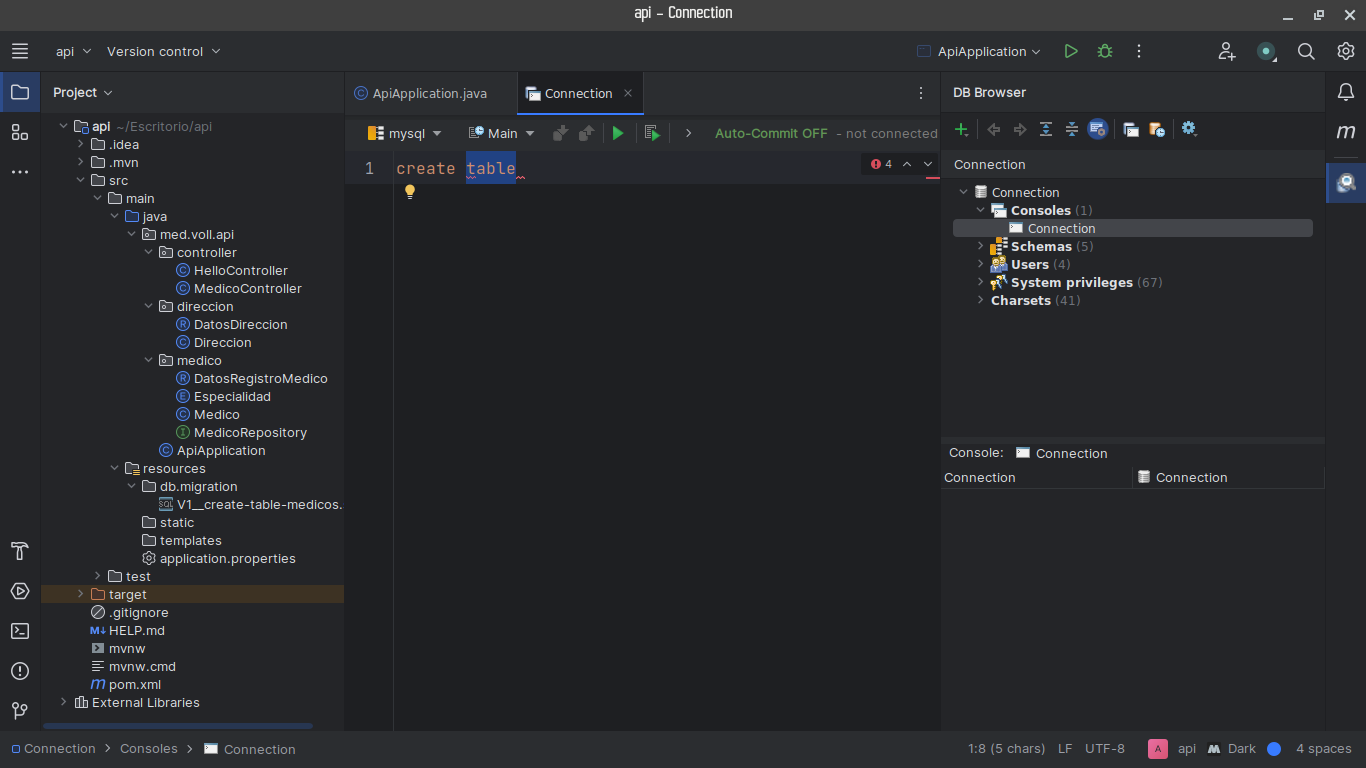
Task: Open Version control dropdown
Action: (164, 51)
